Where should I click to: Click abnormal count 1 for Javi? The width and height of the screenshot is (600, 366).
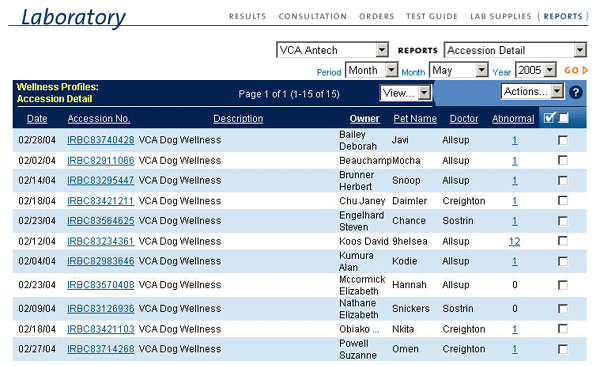[x=515, y=141]
